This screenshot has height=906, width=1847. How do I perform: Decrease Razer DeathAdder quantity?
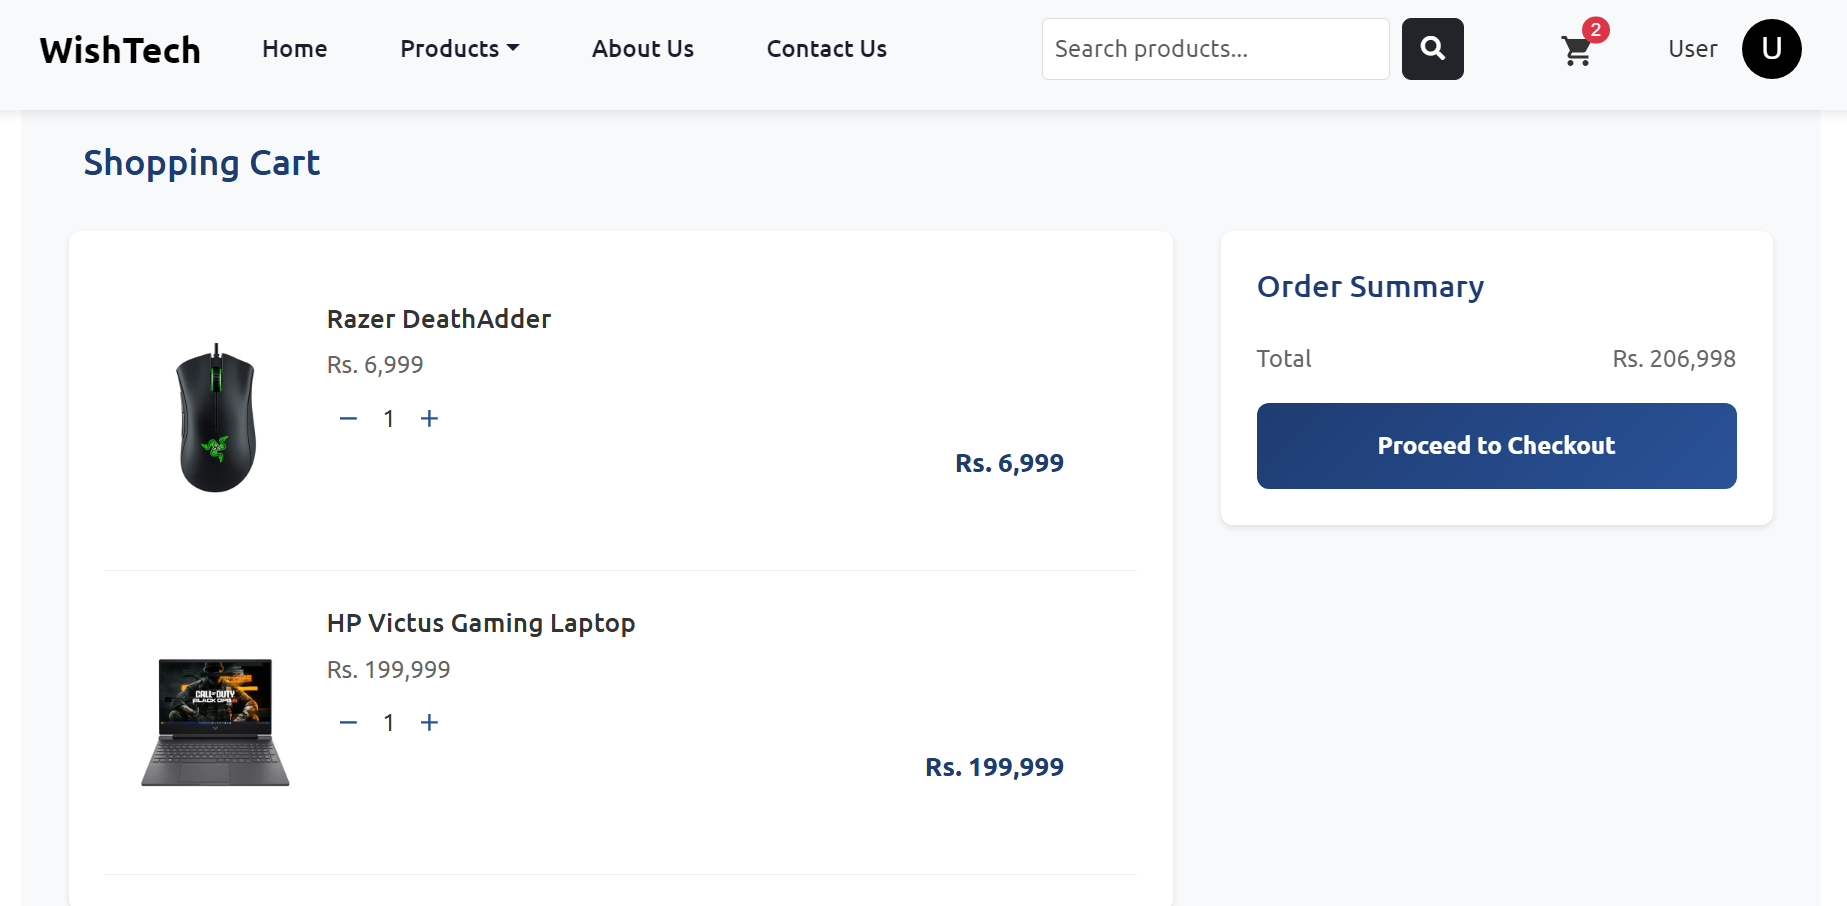point(348,419)
